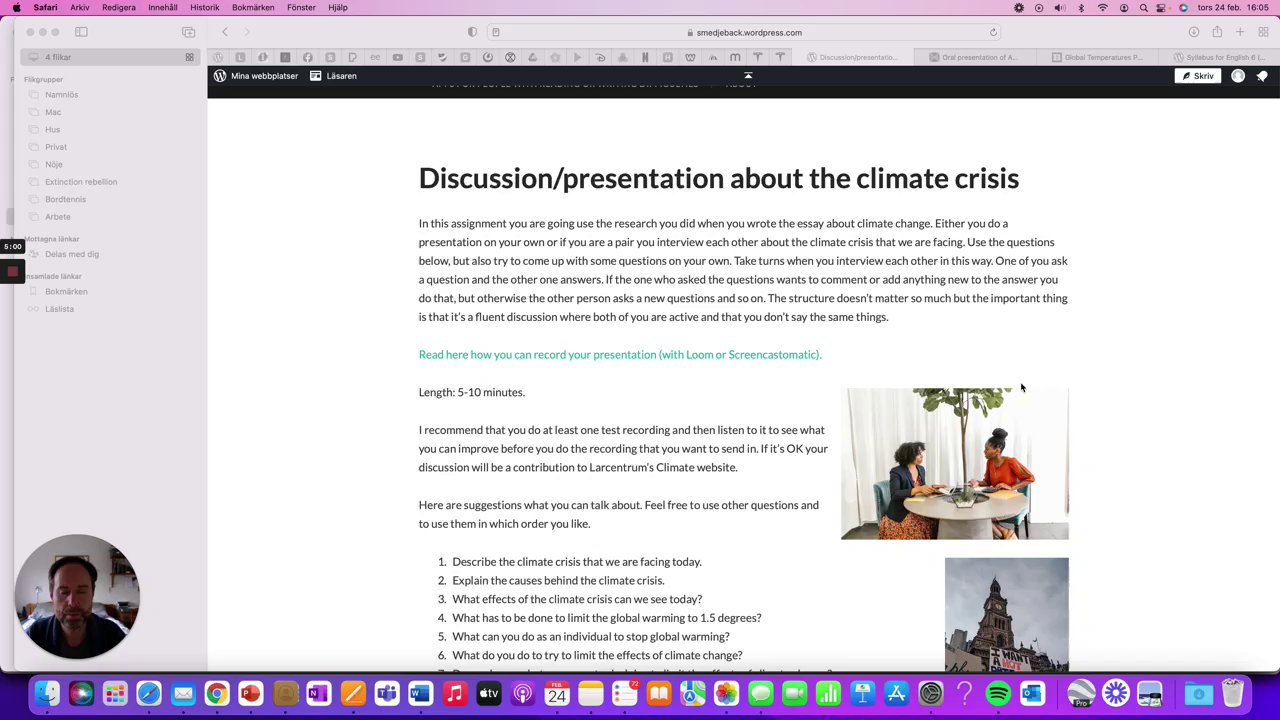
Task: Create a new tab group in sidebar
Action: coord(188,32)
